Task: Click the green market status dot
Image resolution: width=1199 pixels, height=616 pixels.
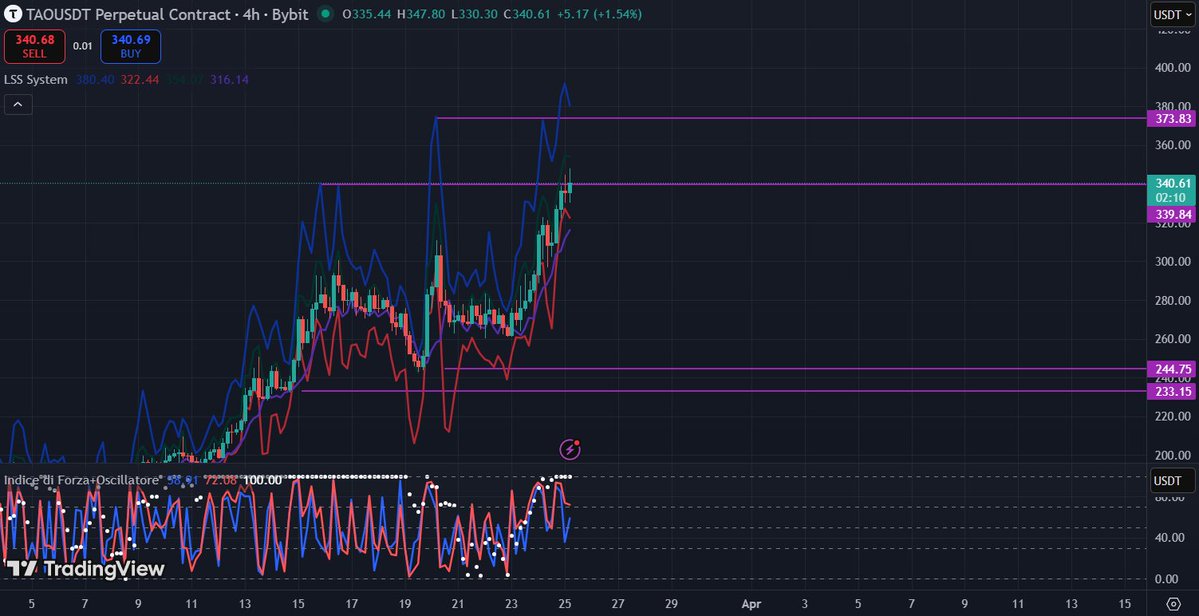Action: (326, 14)
